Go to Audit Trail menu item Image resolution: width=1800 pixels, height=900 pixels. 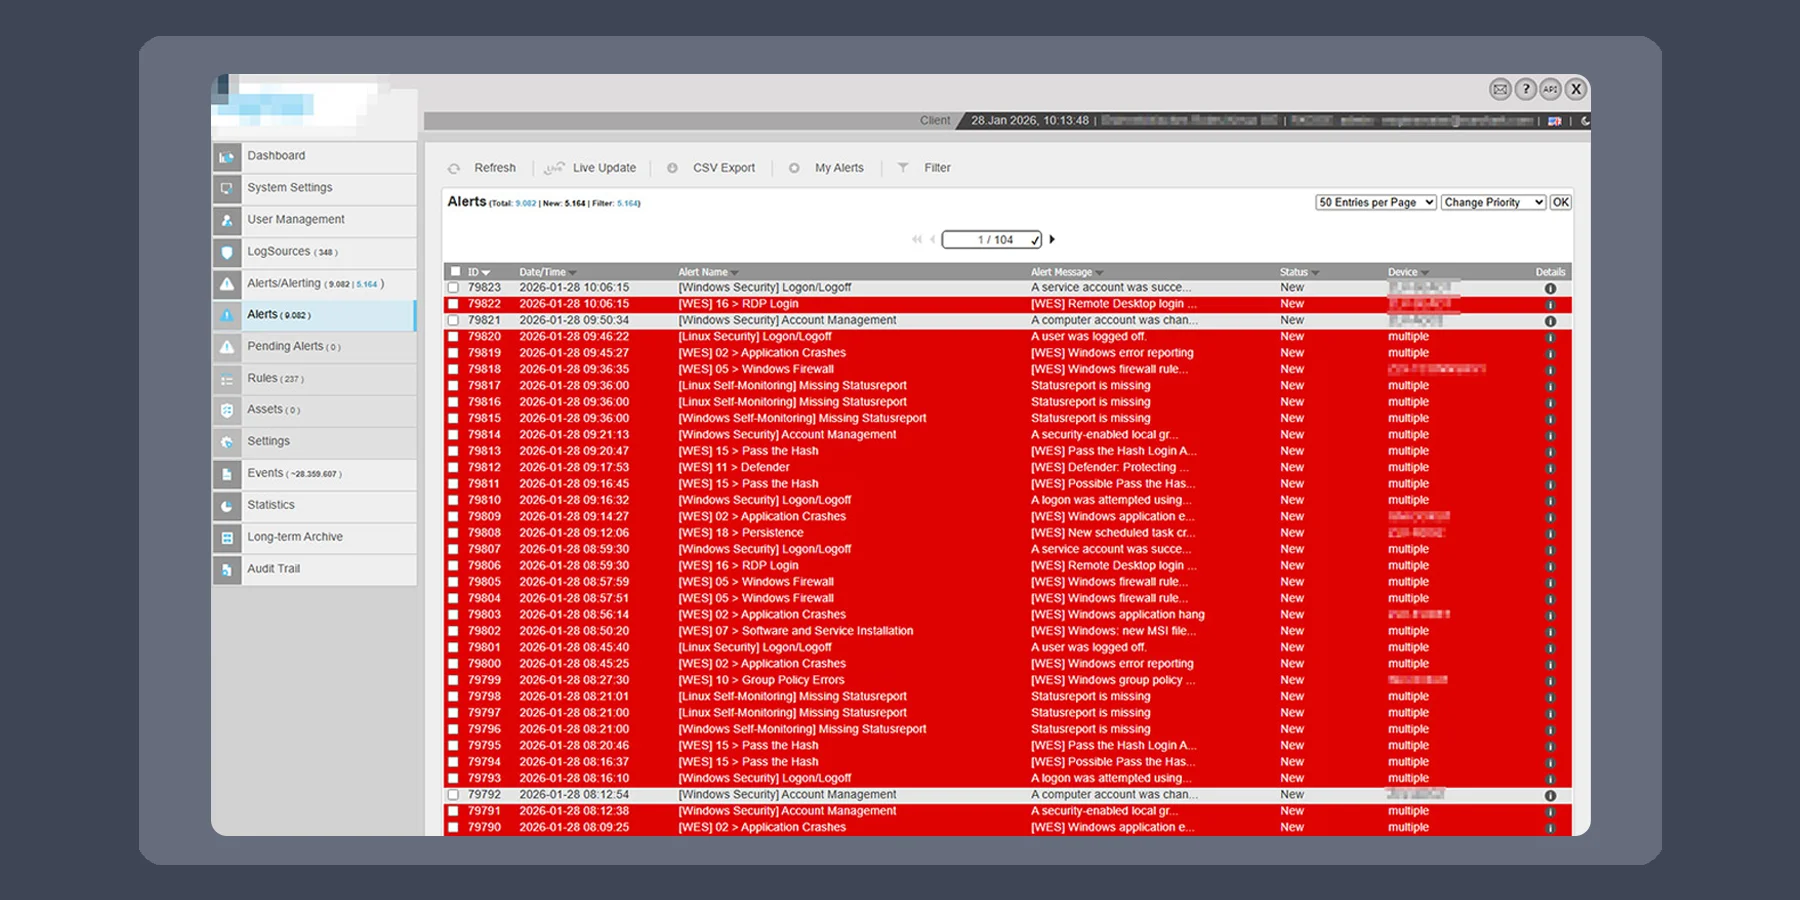pos(273,569)
